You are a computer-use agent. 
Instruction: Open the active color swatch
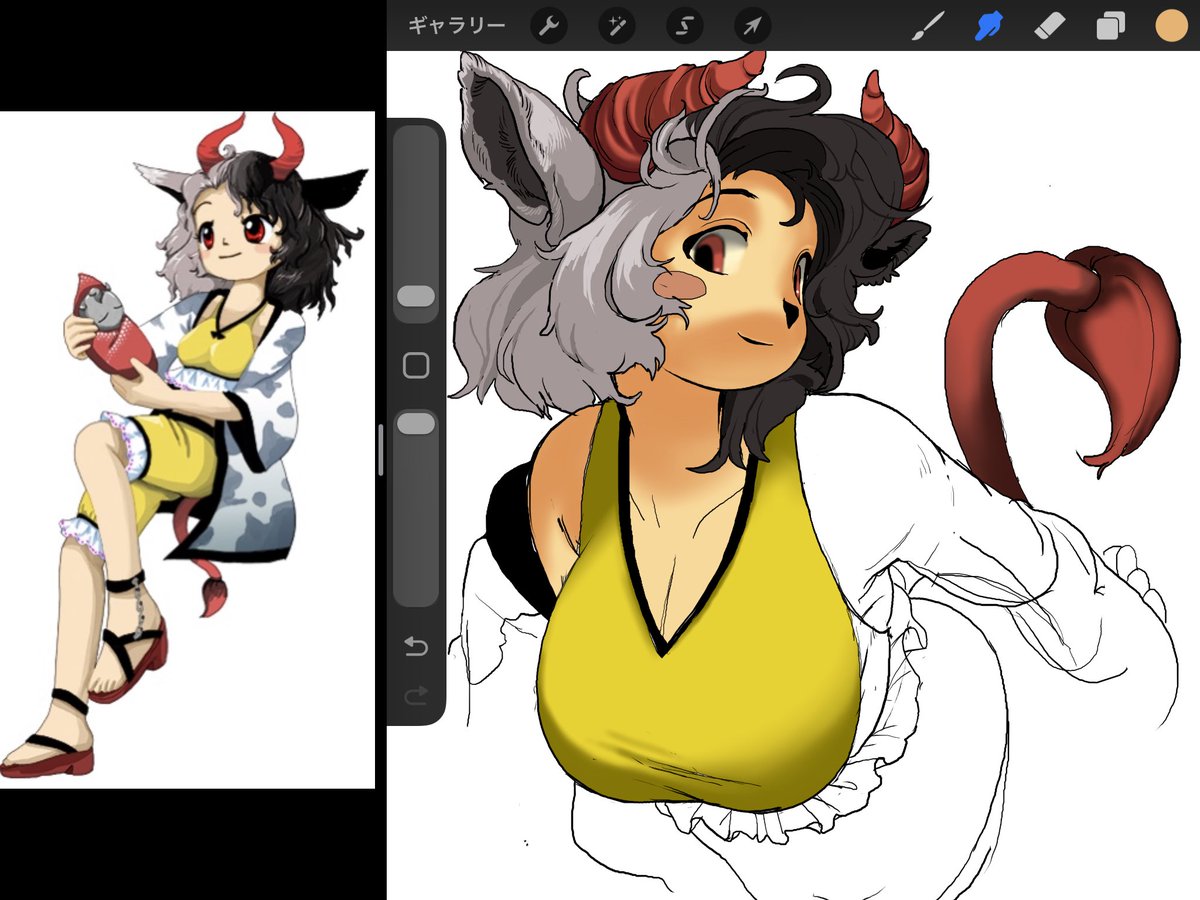[1171, 26]
